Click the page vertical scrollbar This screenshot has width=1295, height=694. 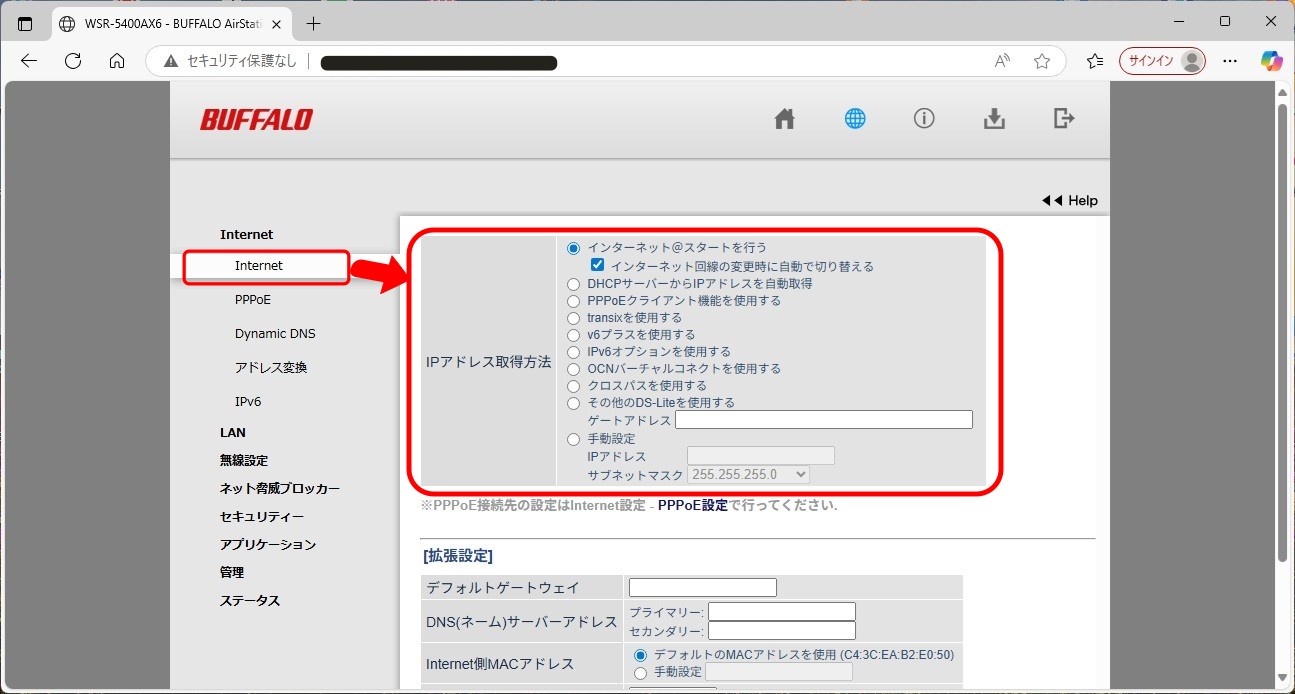coord(1284,330)
